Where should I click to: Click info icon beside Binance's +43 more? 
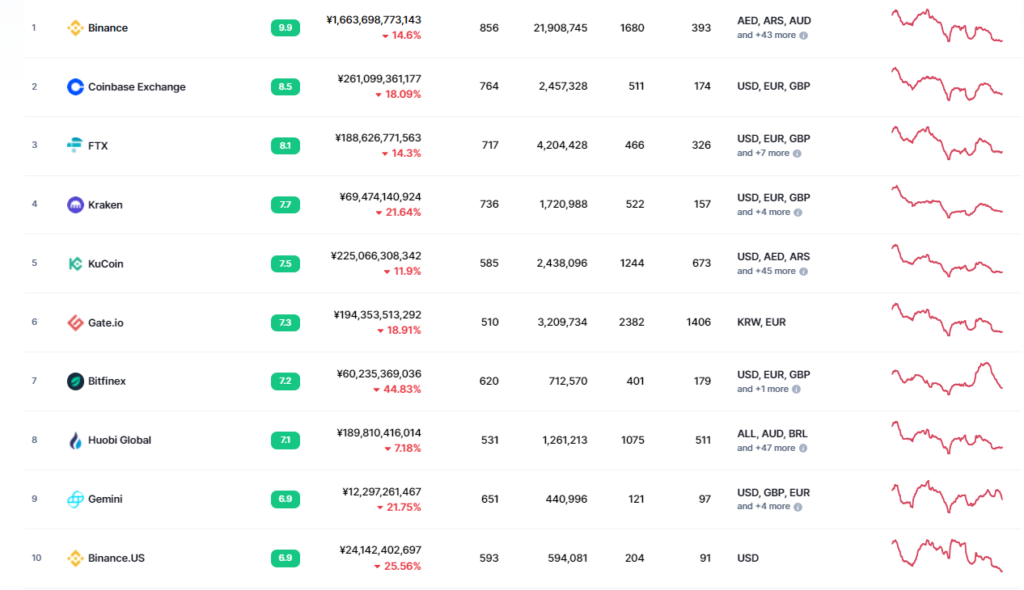(x=803, y=35)
